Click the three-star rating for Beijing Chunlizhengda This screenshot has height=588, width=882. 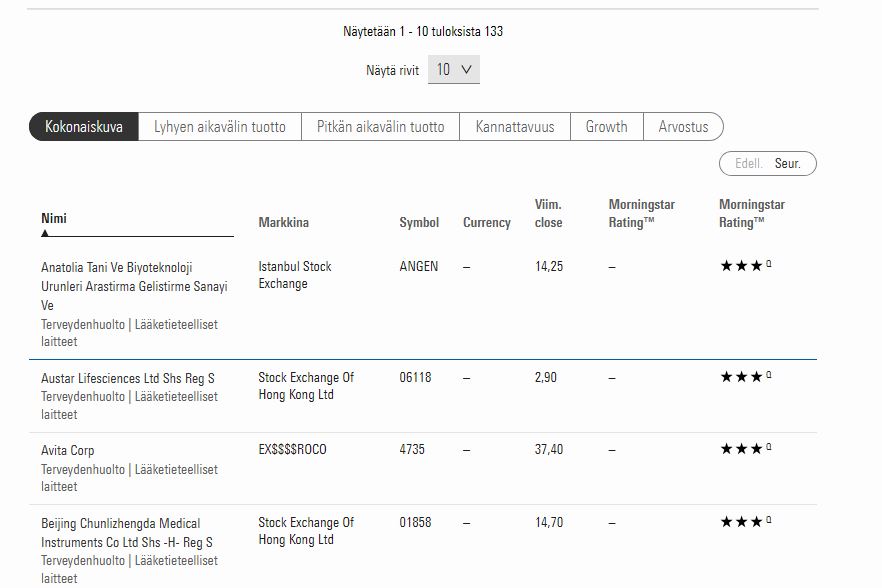click(x=745, y=522)
